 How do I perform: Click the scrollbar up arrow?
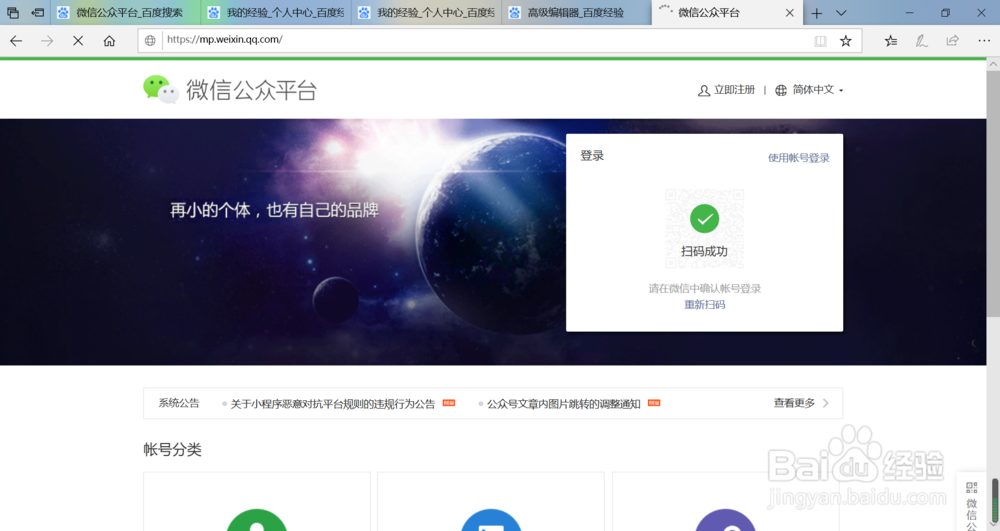(x=993, y=64)
